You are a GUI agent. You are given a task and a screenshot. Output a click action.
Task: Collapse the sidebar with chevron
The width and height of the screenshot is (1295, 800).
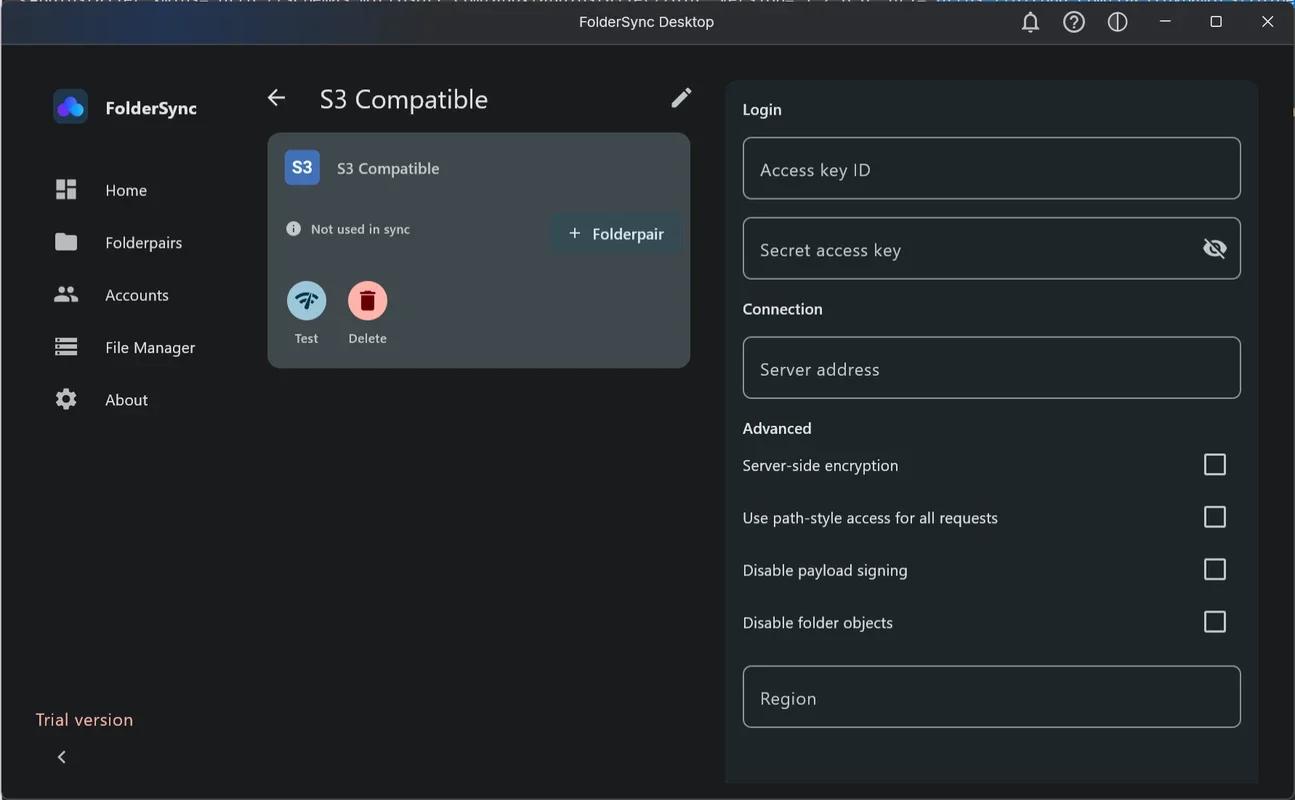62,757
